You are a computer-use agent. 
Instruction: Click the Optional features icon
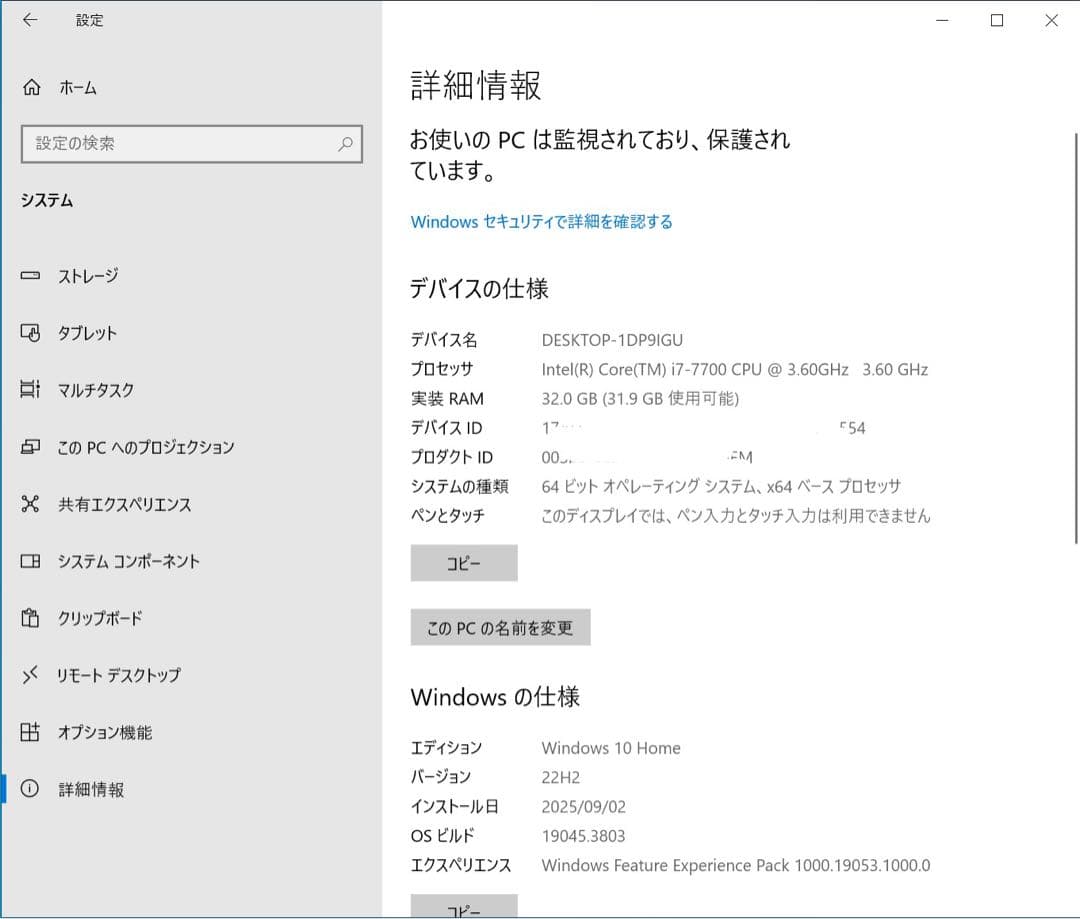click(x=31, y=732)
